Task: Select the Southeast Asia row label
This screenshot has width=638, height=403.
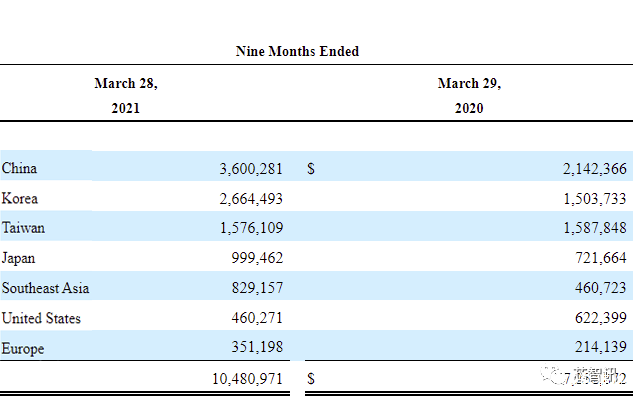Action: [x=45, y=289]
